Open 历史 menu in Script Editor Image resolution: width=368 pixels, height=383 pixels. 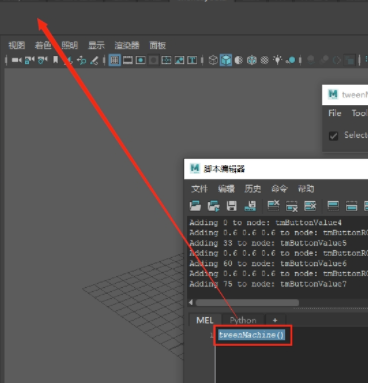coord(253,189)
